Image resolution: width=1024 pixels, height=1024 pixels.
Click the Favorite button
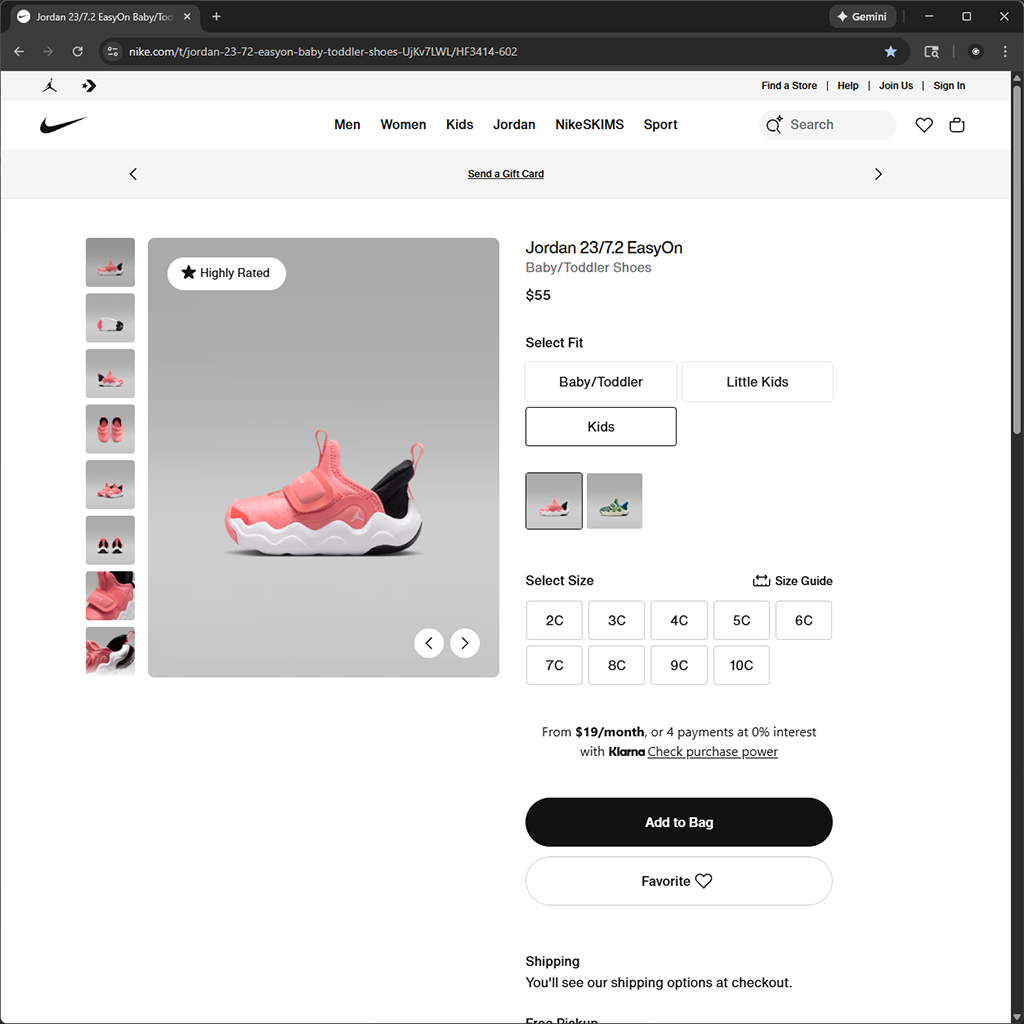(679, 881)
